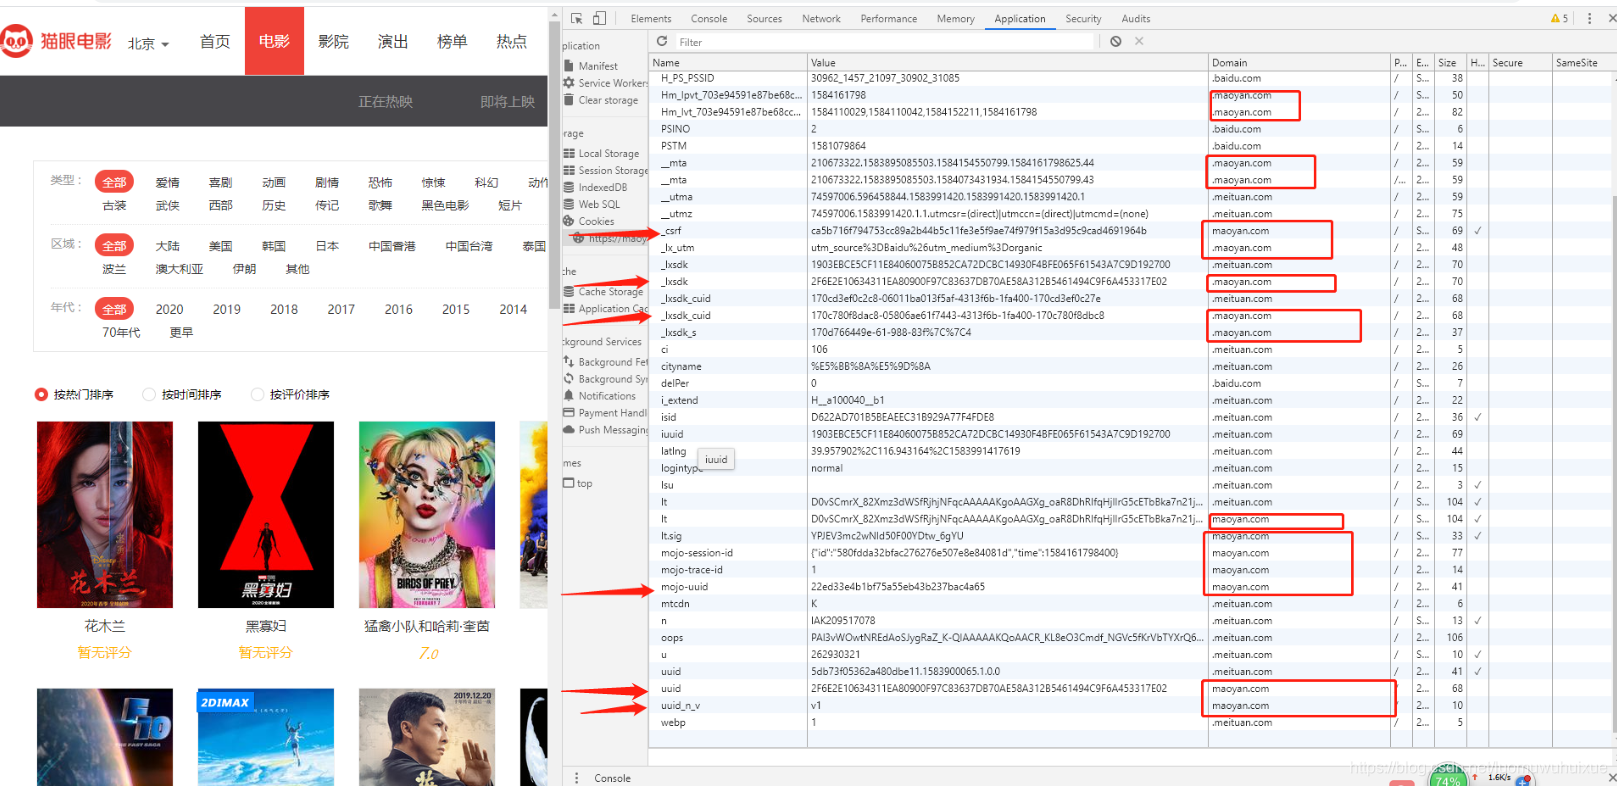Open the 黑寡妇 movie poster

click(266, 515)
